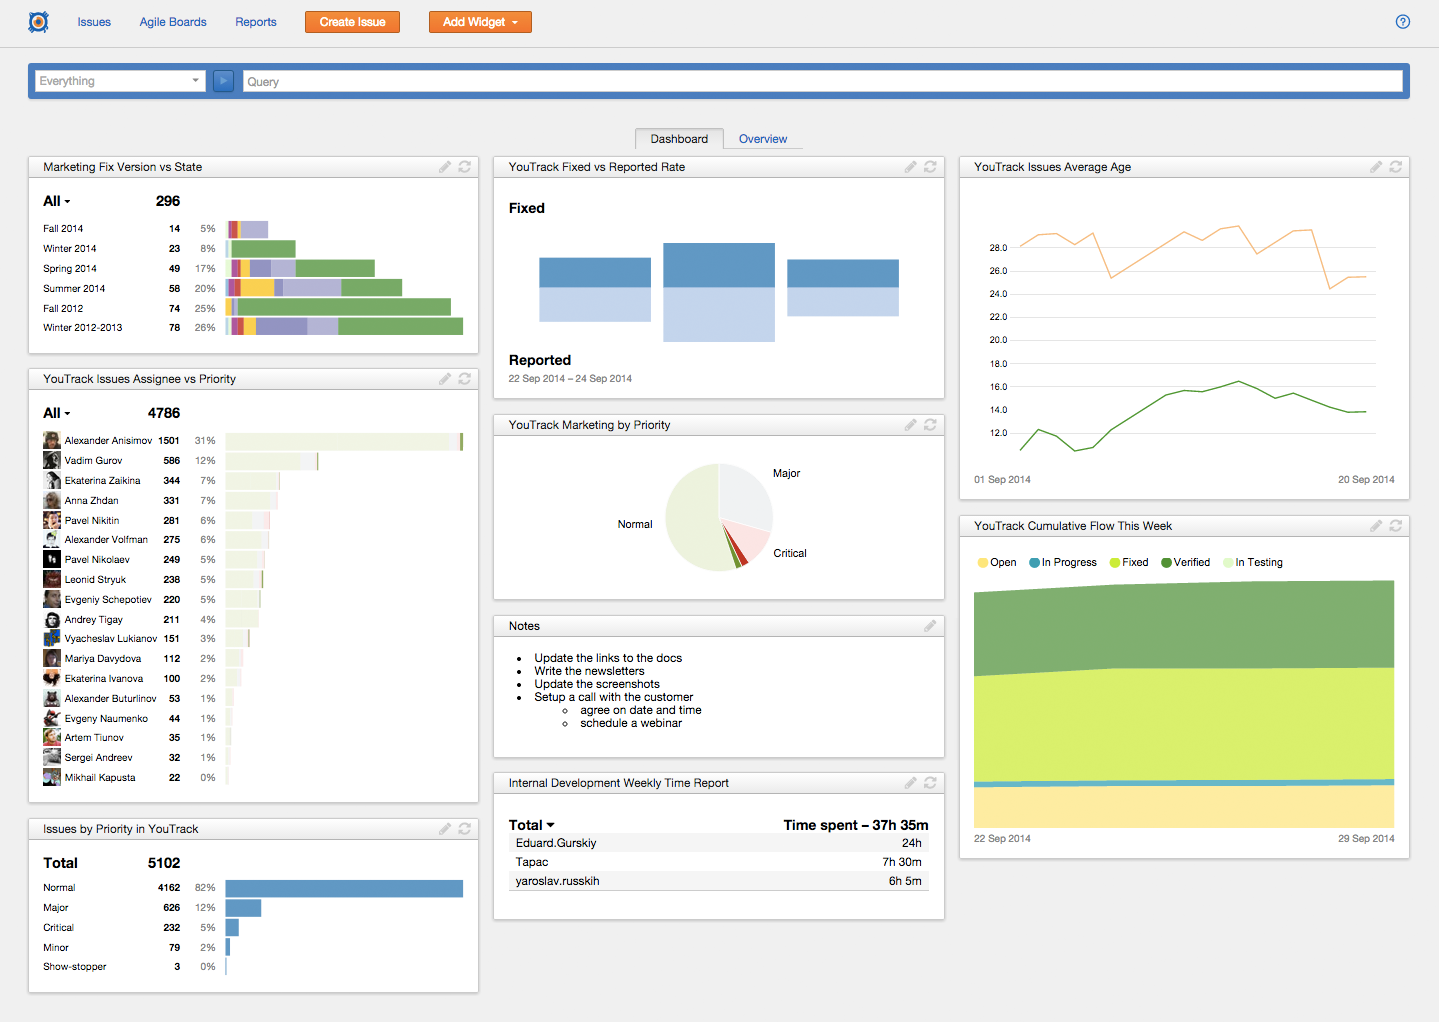Refresh the YouTrack Marketing by Priority widget
Image resolution: width=1439 pixels, height=1022 pixels.
(930, 425)
